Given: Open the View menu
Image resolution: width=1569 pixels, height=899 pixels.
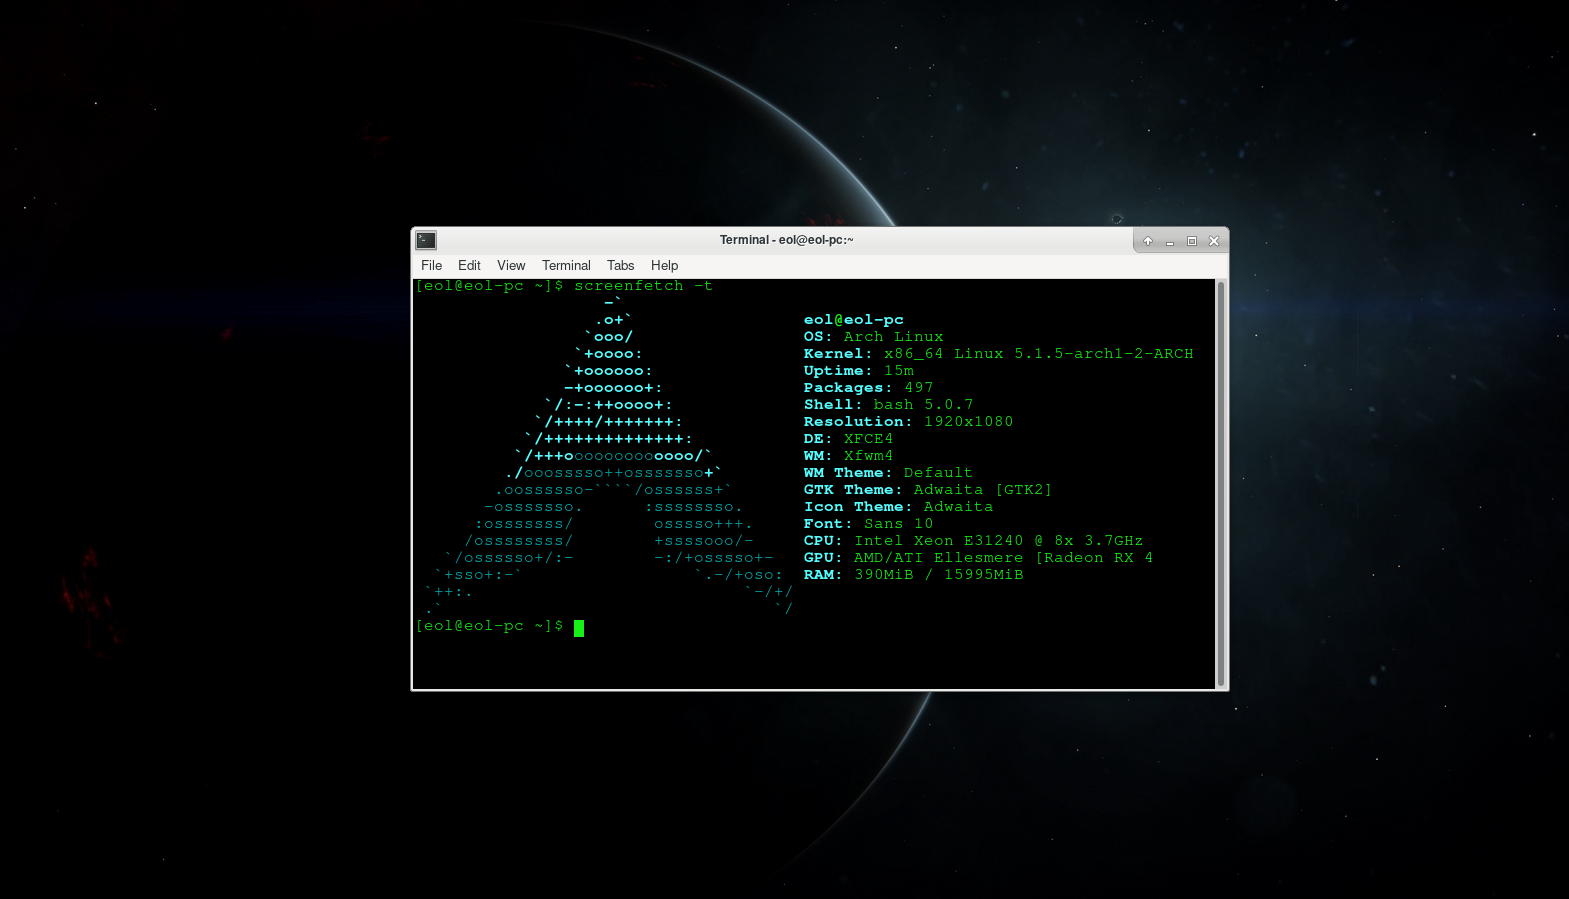Looking at the screenshot, I should point(511,265).
